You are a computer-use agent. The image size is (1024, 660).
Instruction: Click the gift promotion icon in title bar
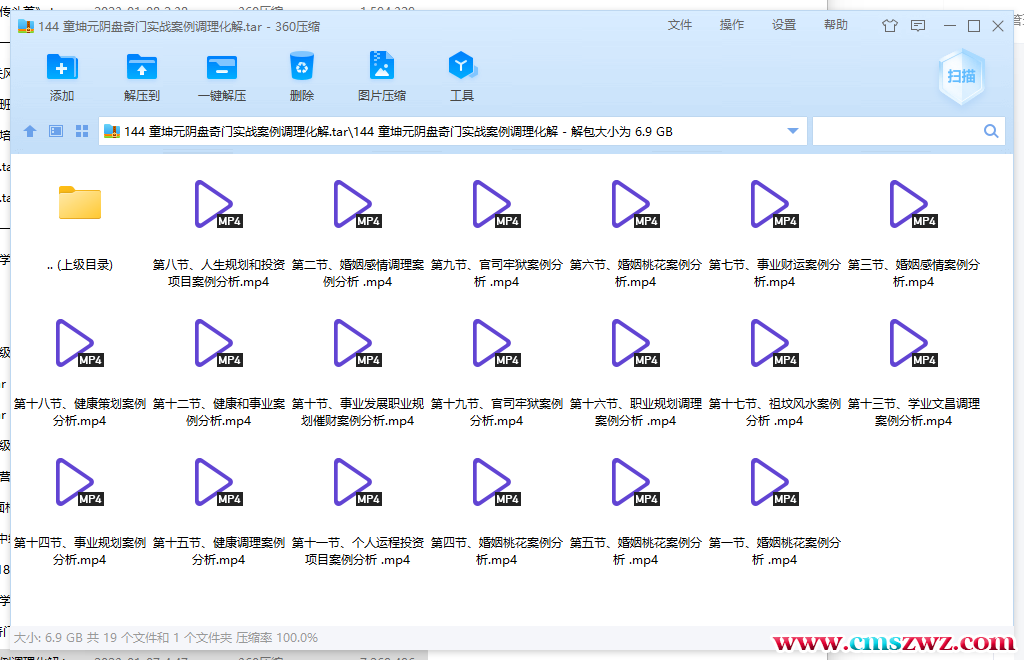[x=889, y=26]
